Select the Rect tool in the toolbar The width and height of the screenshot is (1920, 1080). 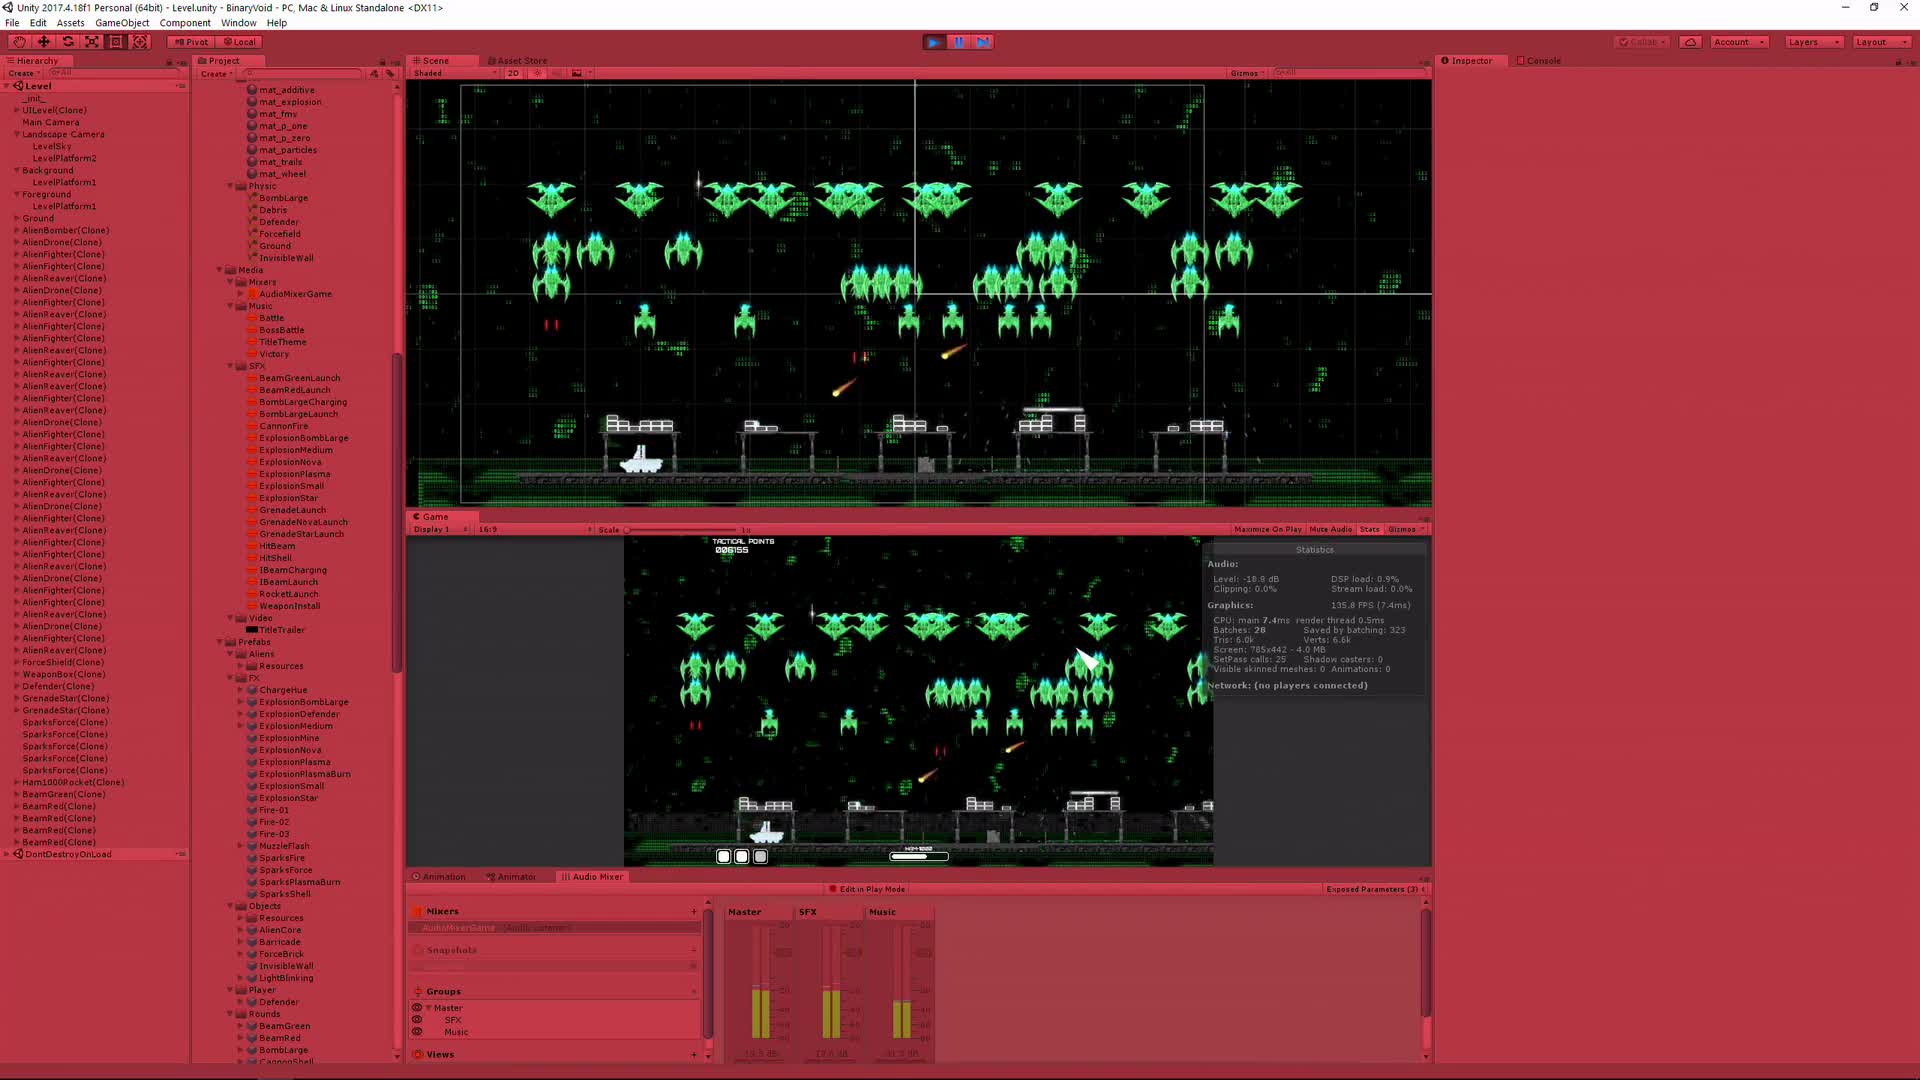click(116, 41)
